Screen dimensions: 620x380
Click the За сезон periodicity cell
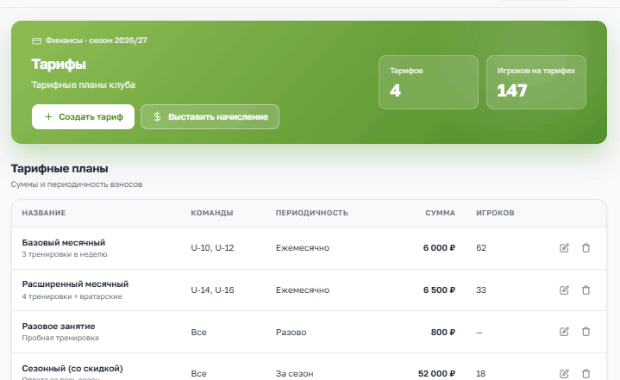[295, 374]
